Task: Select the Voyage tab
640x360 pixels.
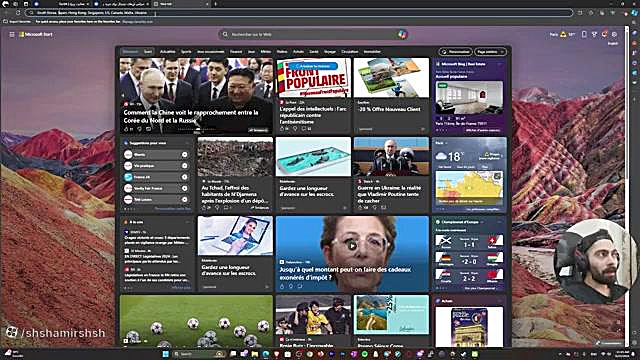Action: [x=330, y=52]
